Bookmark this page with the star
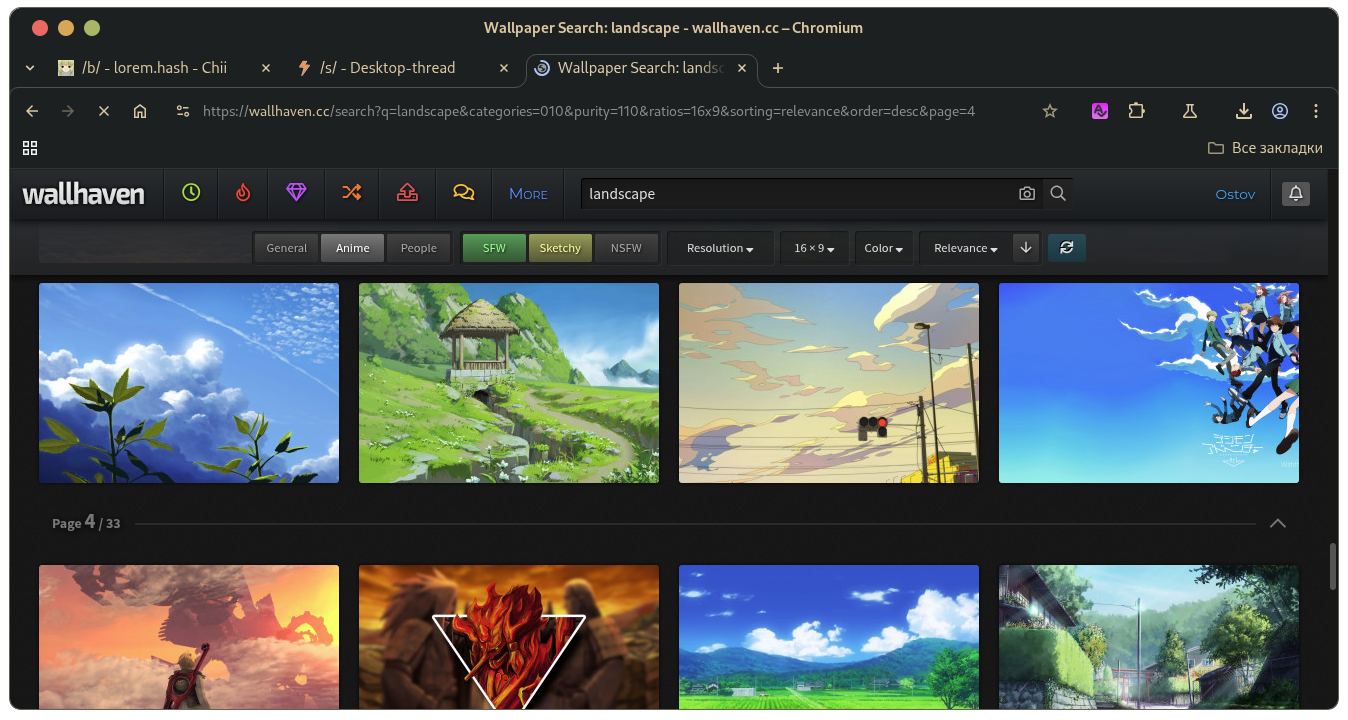Viewport: 1348px width, 720px height. pyautogui.click(x=1050, y=111)
